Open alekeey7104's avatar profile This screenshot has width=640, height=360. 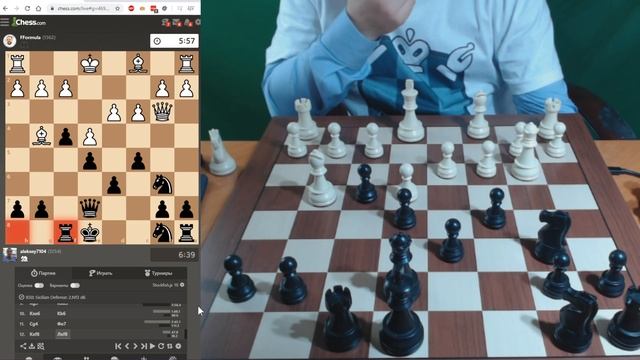(9, 255)
